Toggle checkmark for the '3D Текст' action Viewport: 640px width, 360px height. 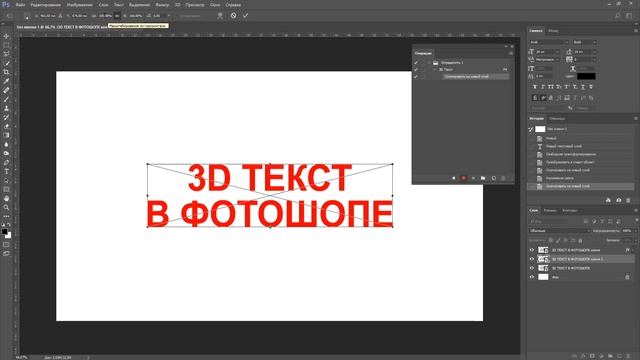tap(416, 70)
